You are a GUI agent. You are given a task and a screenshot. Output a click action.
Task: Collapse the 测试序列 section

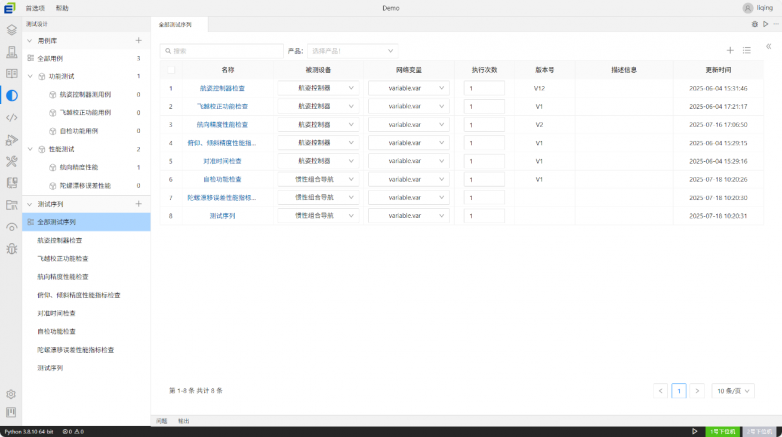29,204
